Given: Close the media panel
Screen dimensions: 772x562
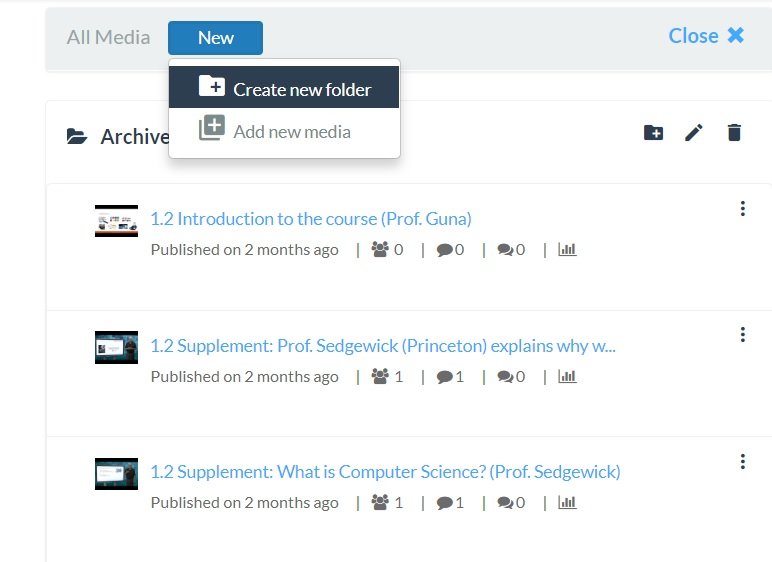Looking at the screenshot, I should point(707,35).
